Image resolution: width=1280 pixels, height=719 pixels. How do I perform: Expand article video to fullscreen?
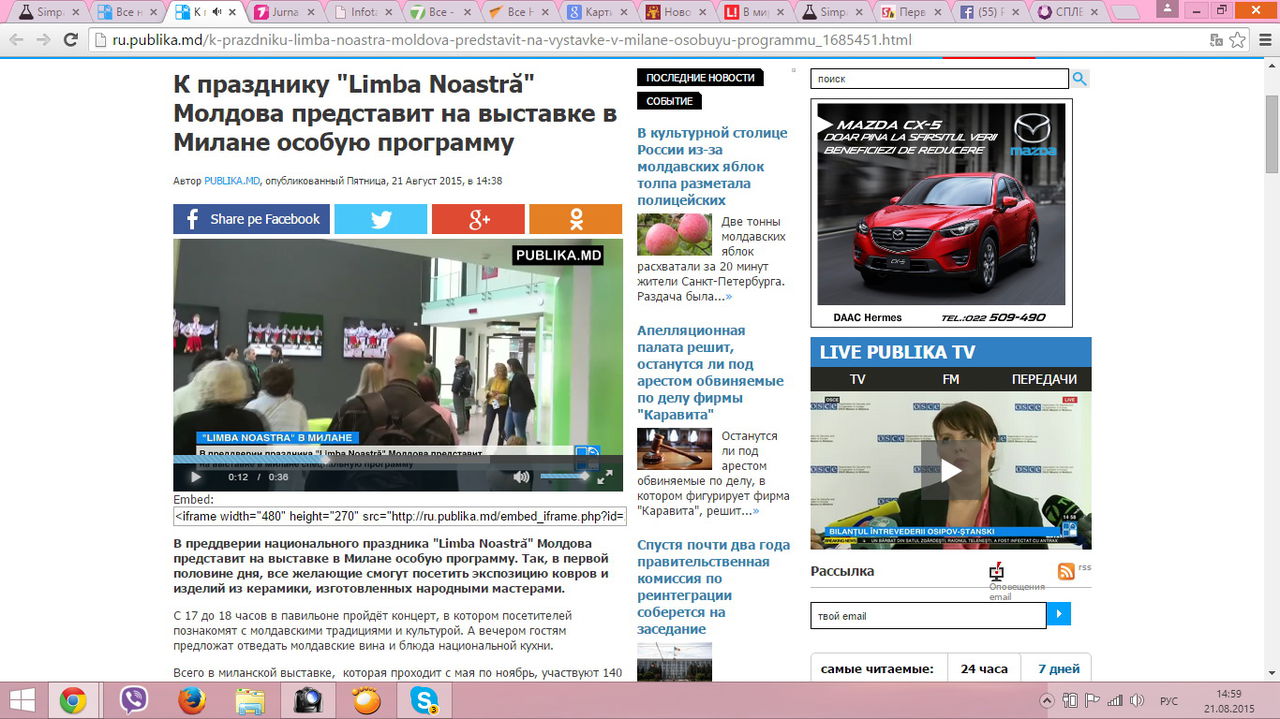click(x=604, y=477)
